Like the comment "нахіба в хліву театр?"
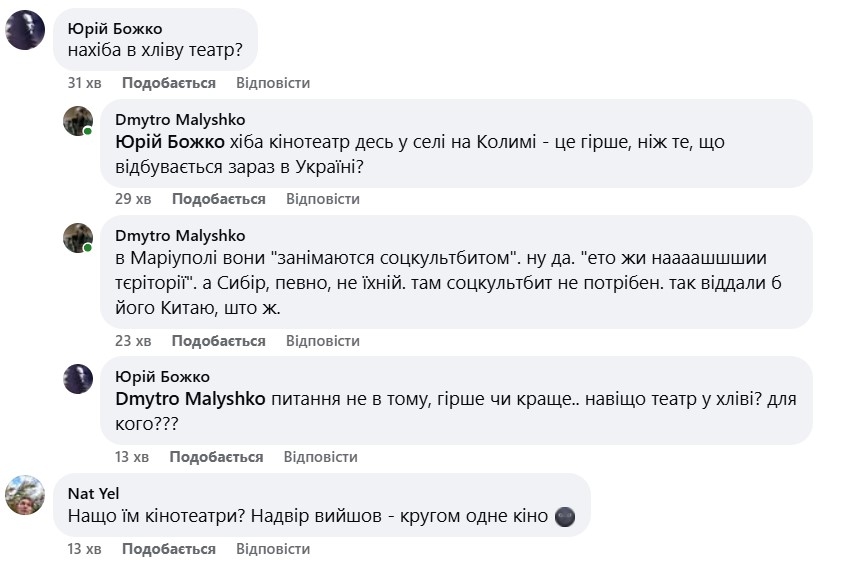This screenshot has width=850, height=572. (169, 83)
